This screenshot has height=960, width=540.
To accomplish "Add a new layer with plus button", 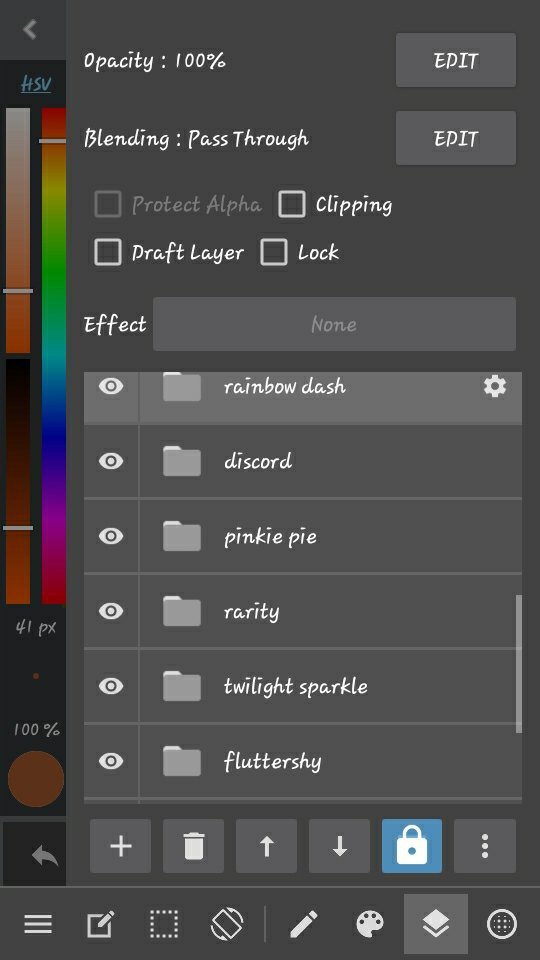I will click(x=121, y=846).
